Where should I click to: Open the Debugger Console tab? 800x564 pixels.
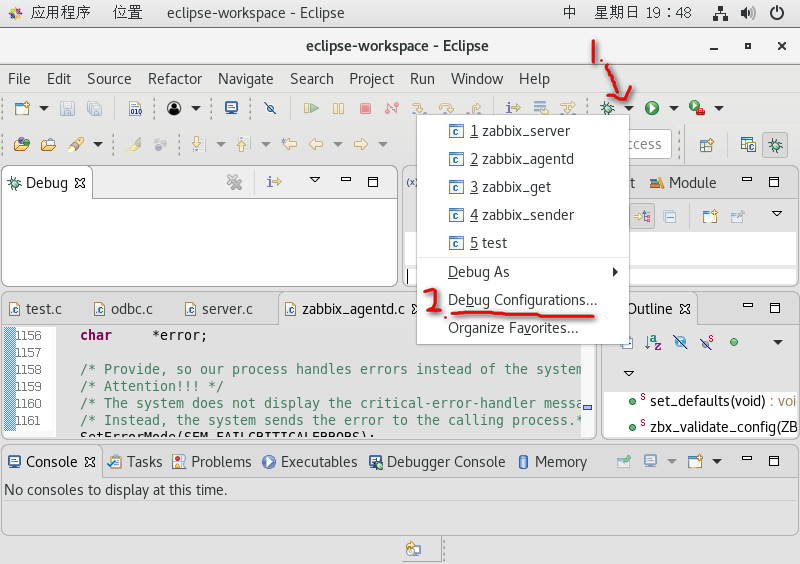437,462
